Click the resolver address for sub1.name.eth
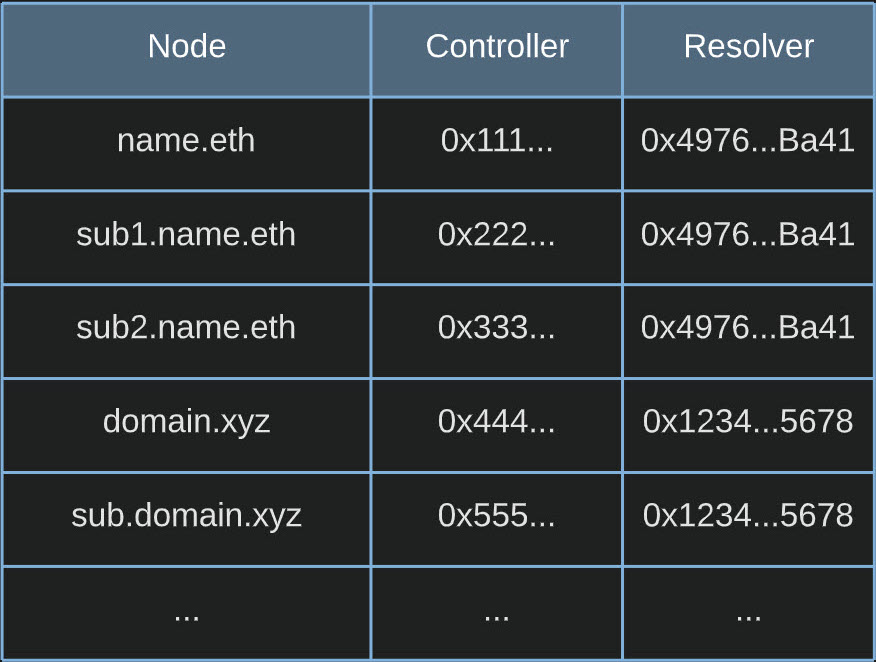Image resolution: width=876 pixels, height=662 pixels. coord(748,235)
